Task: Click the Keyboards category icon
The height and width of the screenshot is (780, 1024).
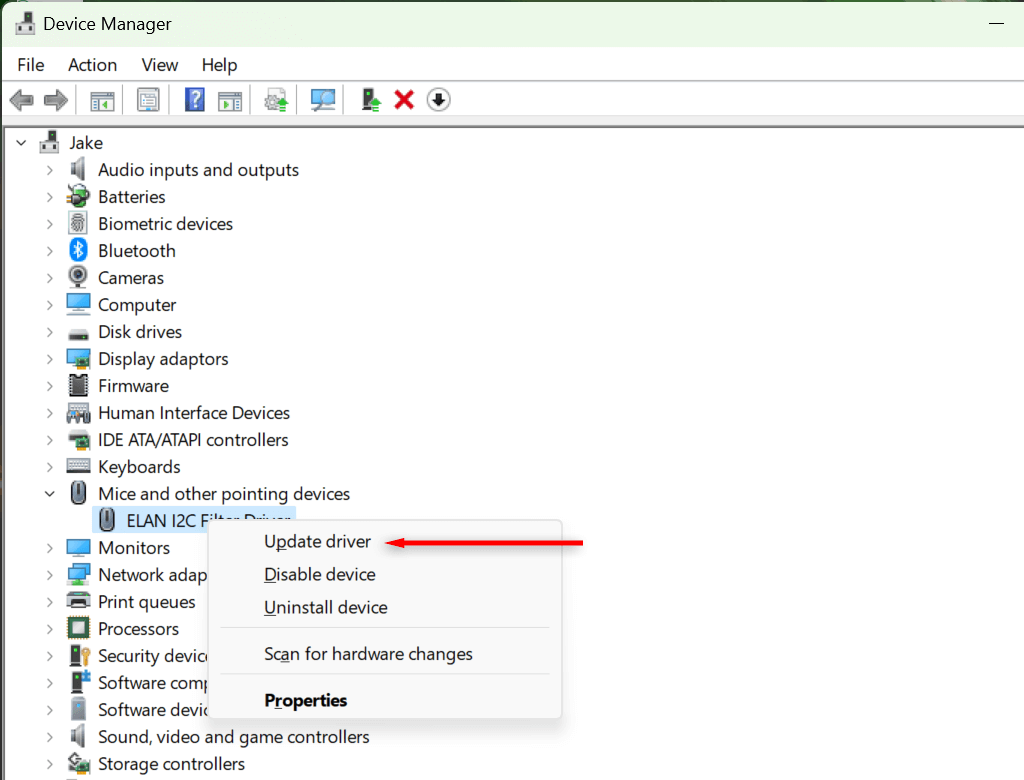Action: (78, 466)
